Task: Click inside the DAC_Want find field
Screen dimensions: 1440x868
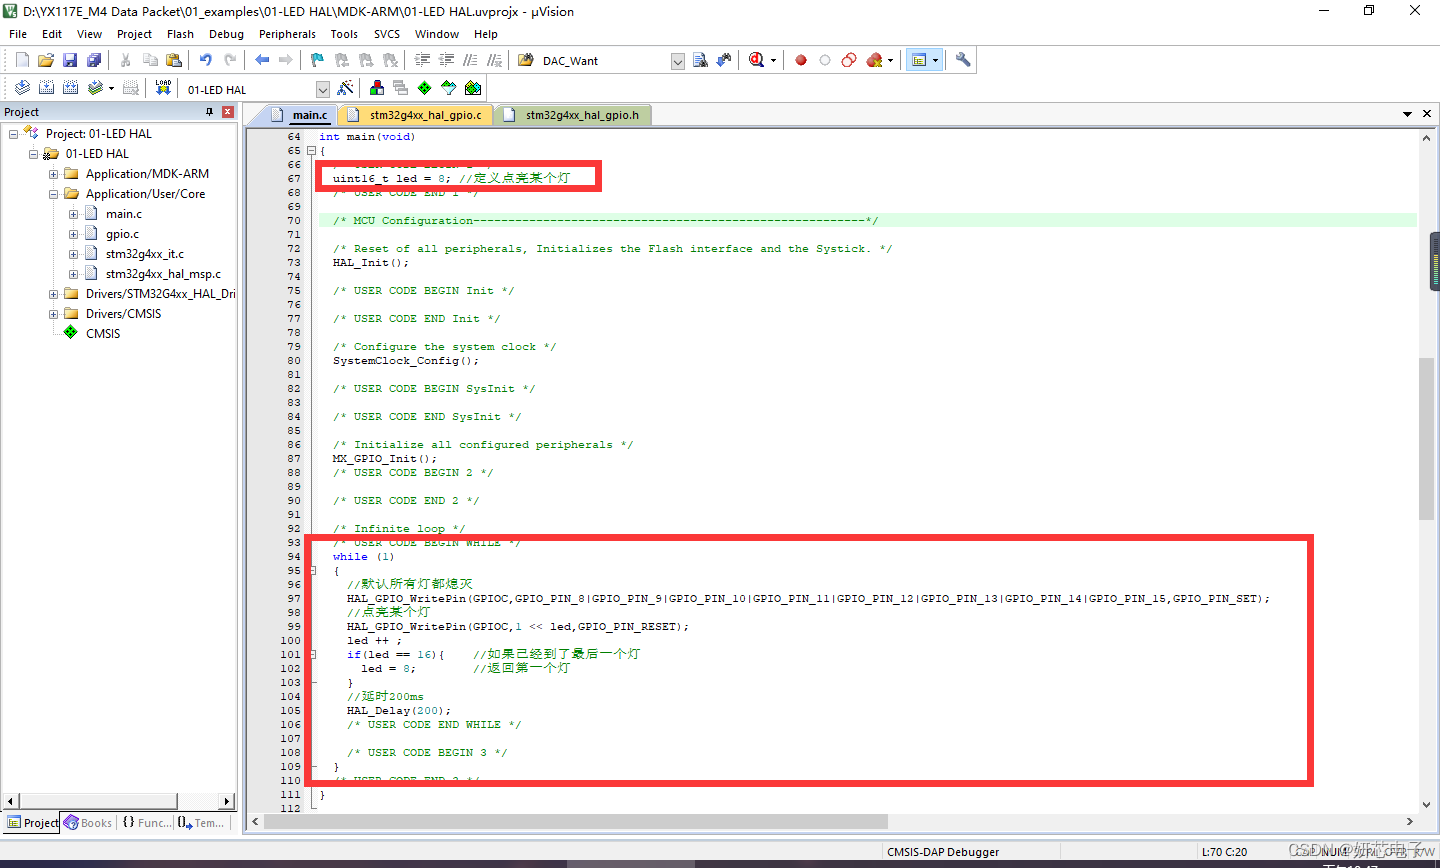Action: (x=604, y=61)
